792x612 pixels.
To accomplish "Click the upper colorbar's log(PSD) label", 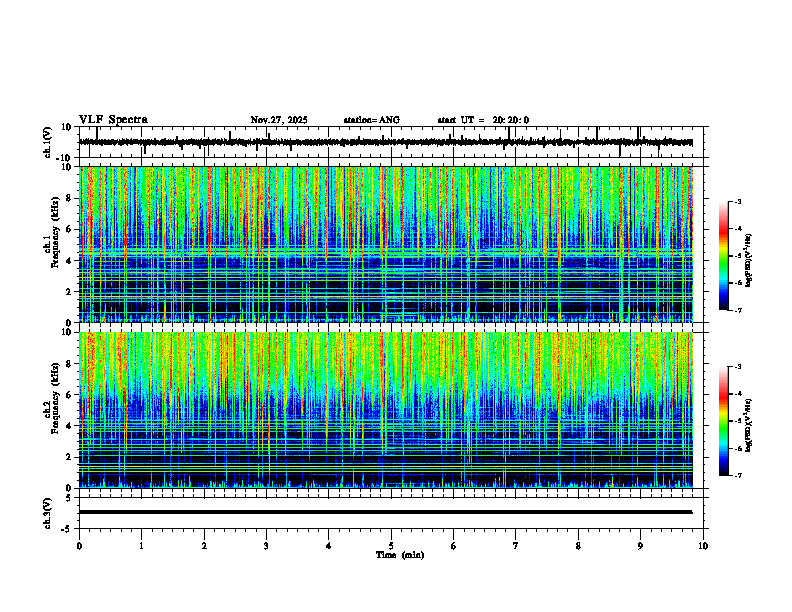I will (x=749, y=261).
